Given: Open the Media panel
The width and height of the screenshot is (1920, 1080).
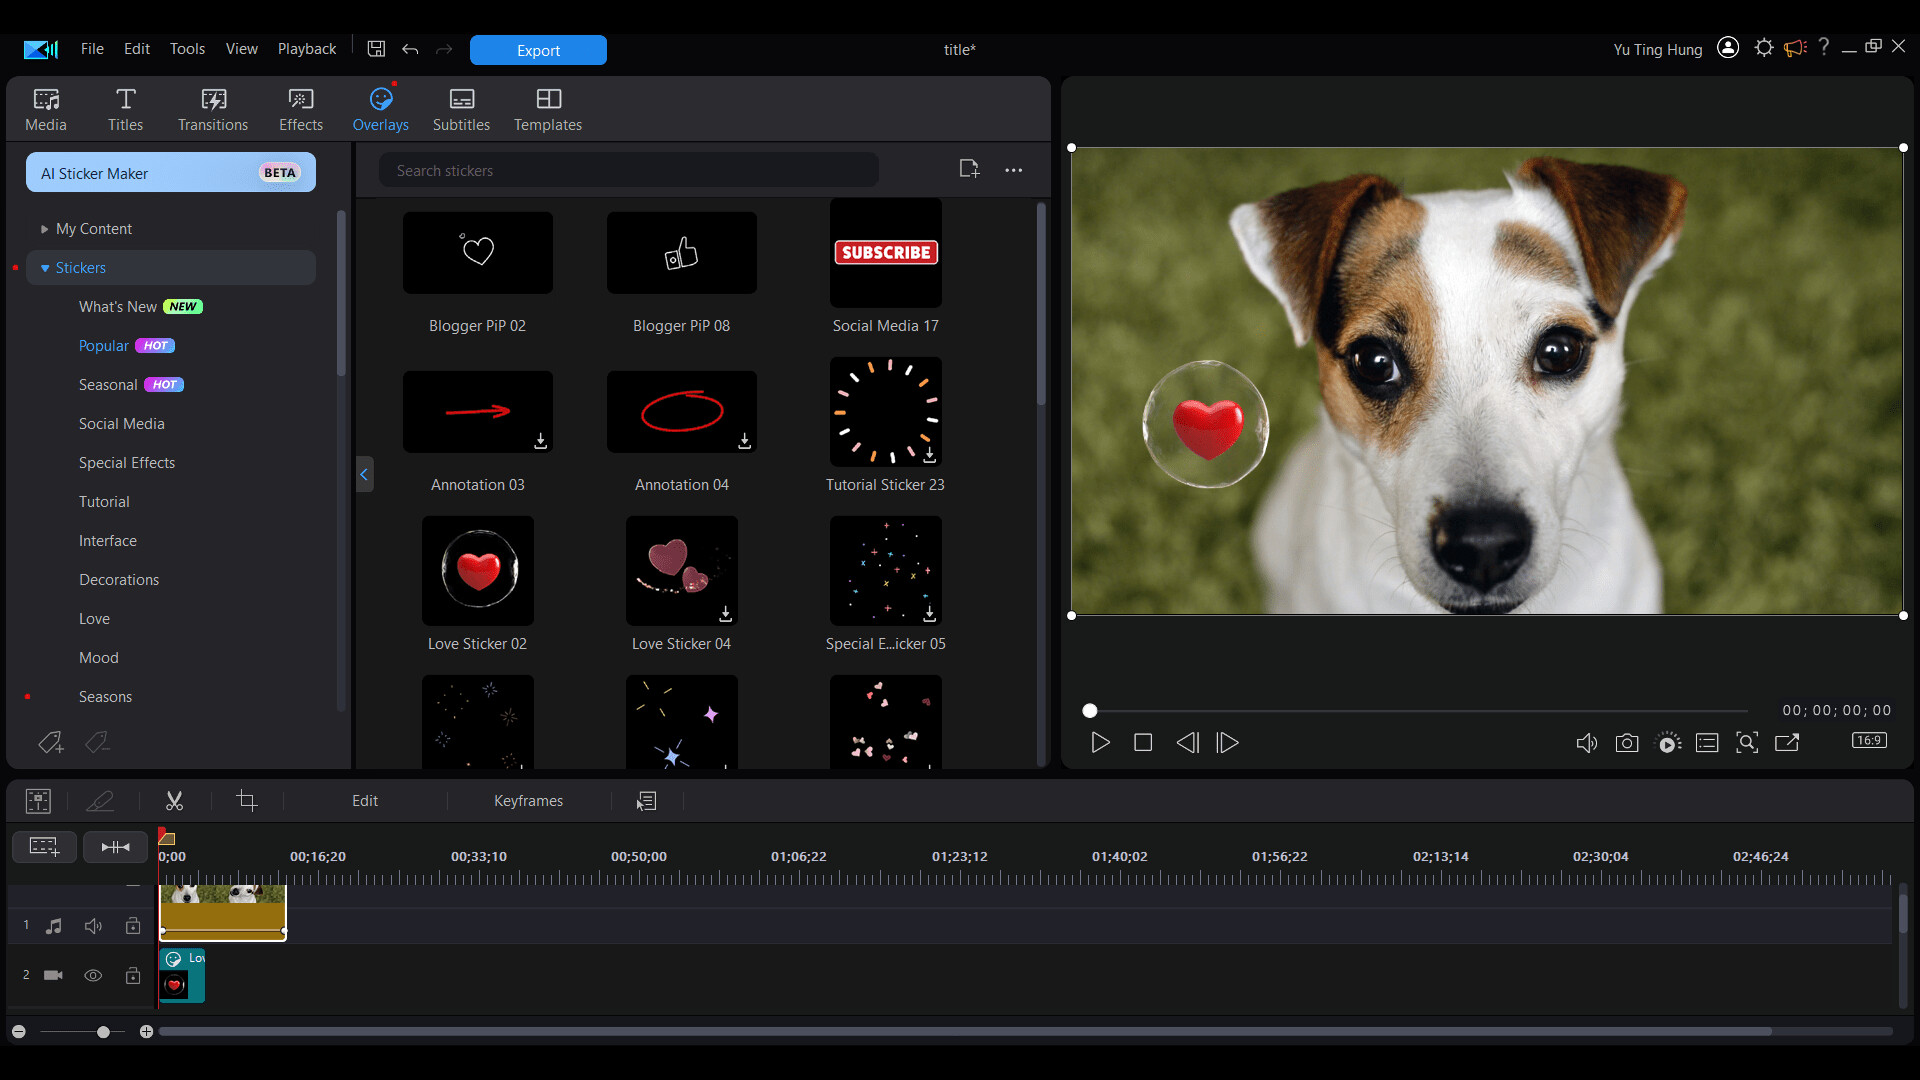Looking at the screenshot, I should coord(45,108).
